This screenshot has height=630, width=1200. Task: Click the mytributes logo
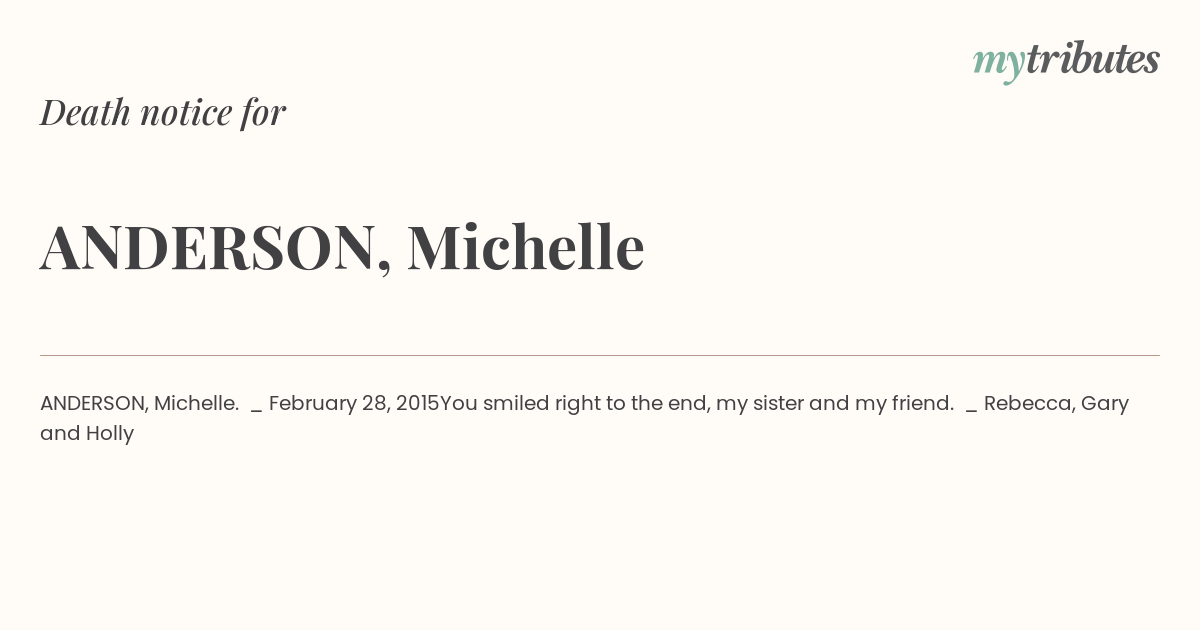1066,61
